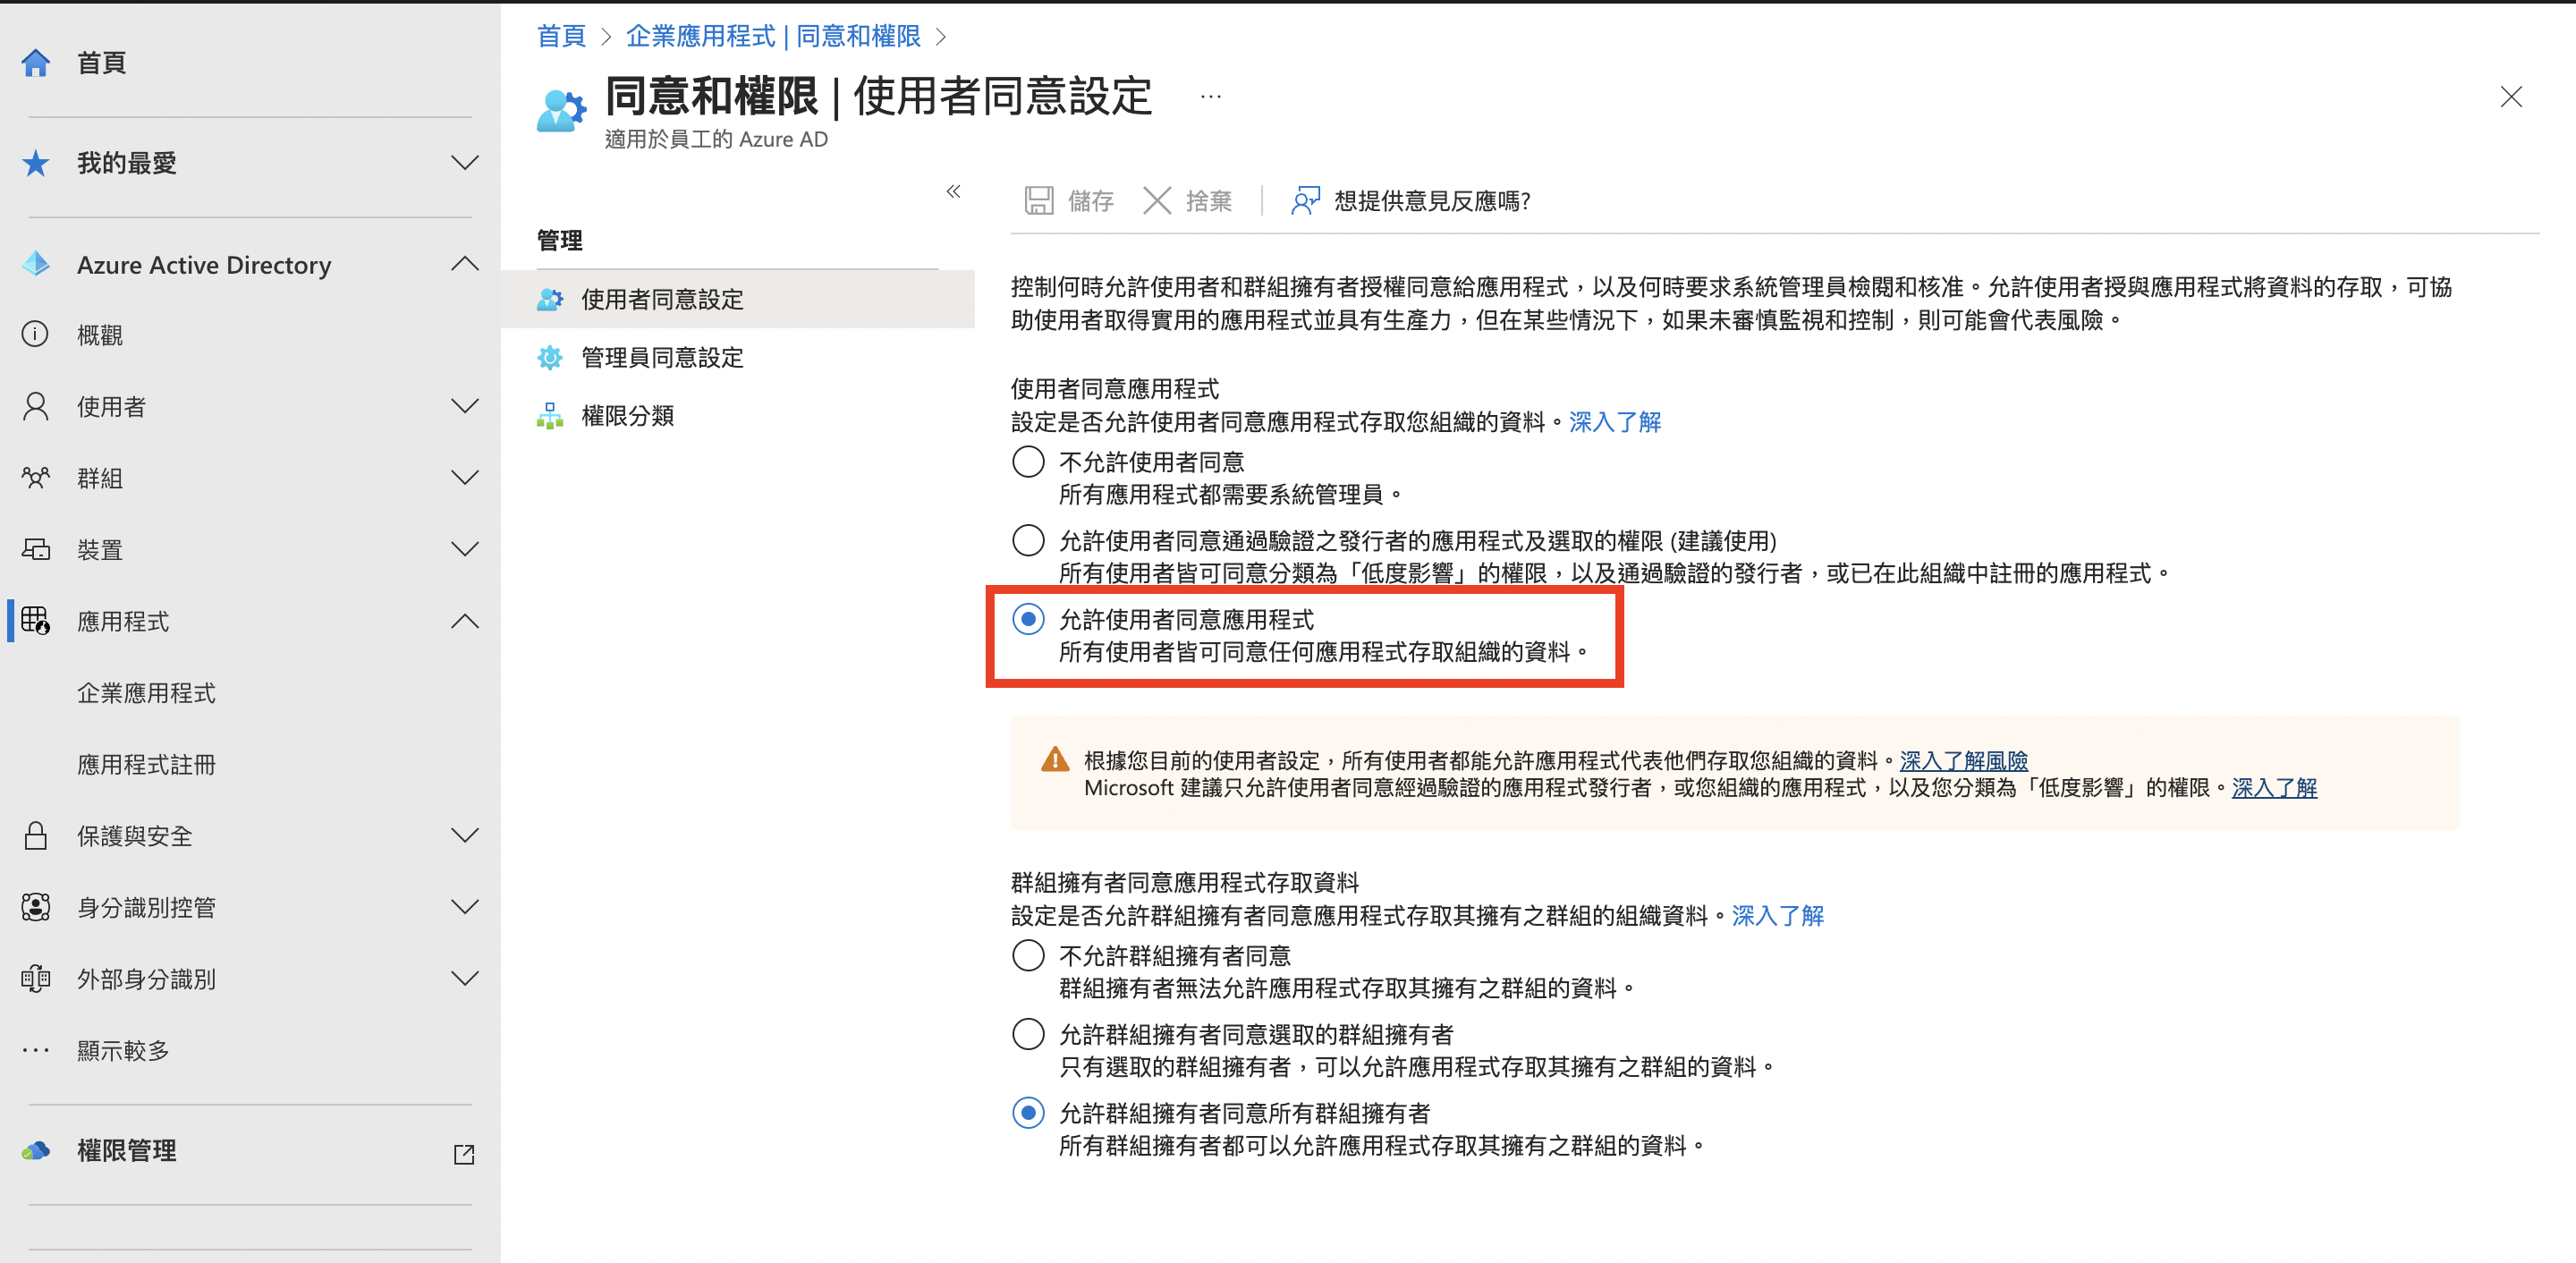Click the 保護與安全 lock icon
This screenshot has height=1263, width=2576.
click(x=36, y=835)
